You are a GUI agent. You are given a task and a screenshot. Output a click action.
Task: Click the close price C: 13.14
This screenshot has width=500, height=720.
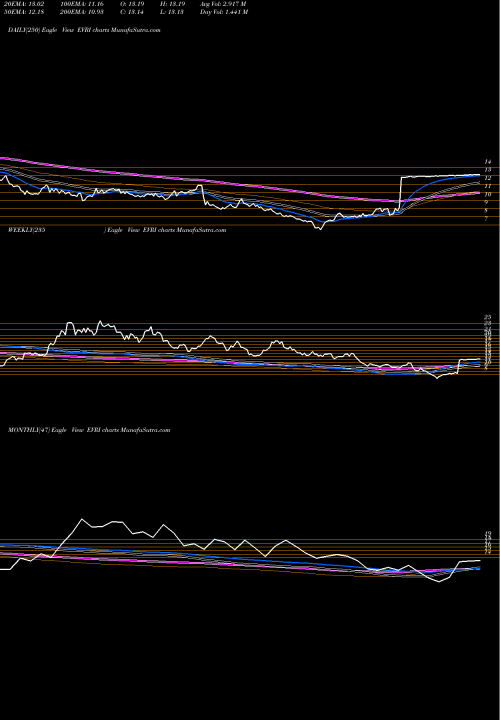tap(130, 12)
